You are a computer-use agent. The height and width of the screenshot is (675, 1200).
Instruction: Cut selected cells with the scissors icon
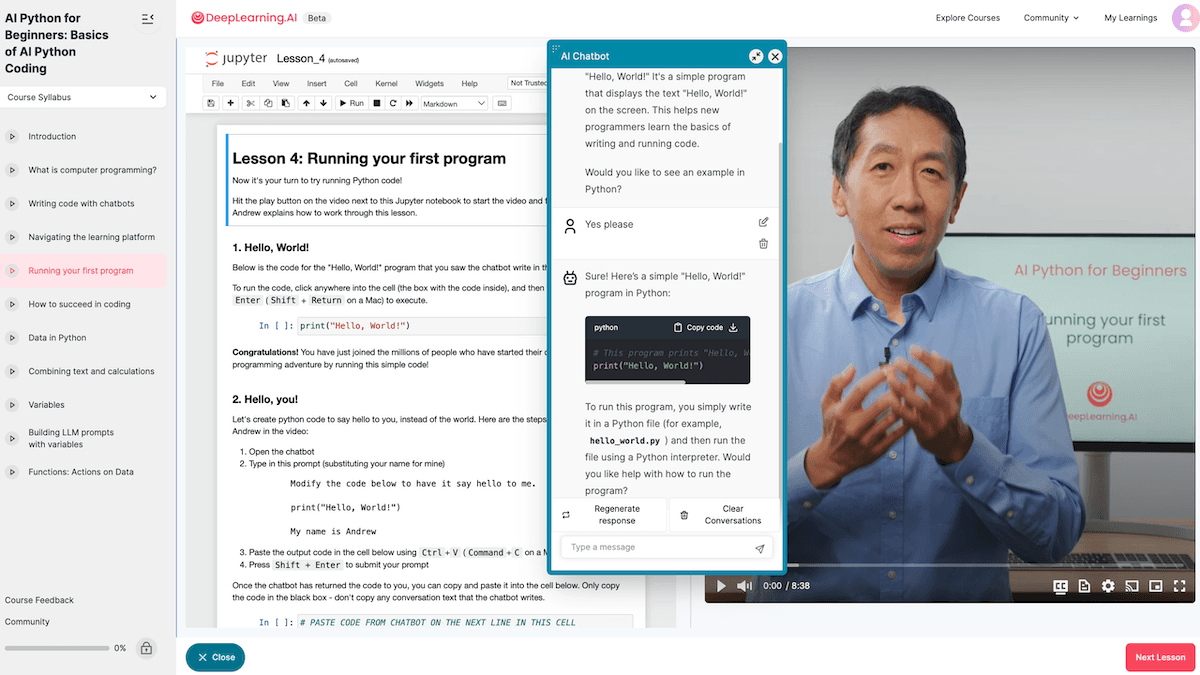pyautogui.click(x=251, y=103)
